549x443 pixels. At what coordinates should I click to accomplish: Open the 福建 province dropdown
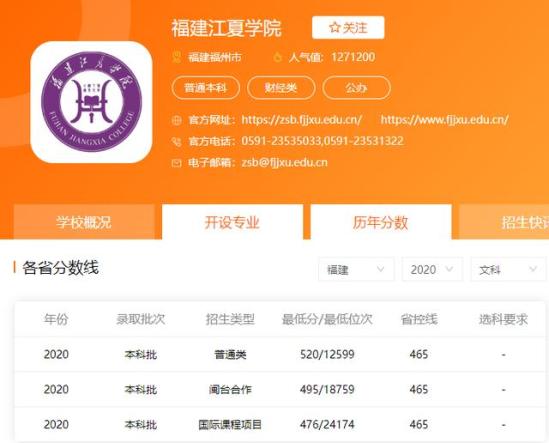tap(356, 269)
